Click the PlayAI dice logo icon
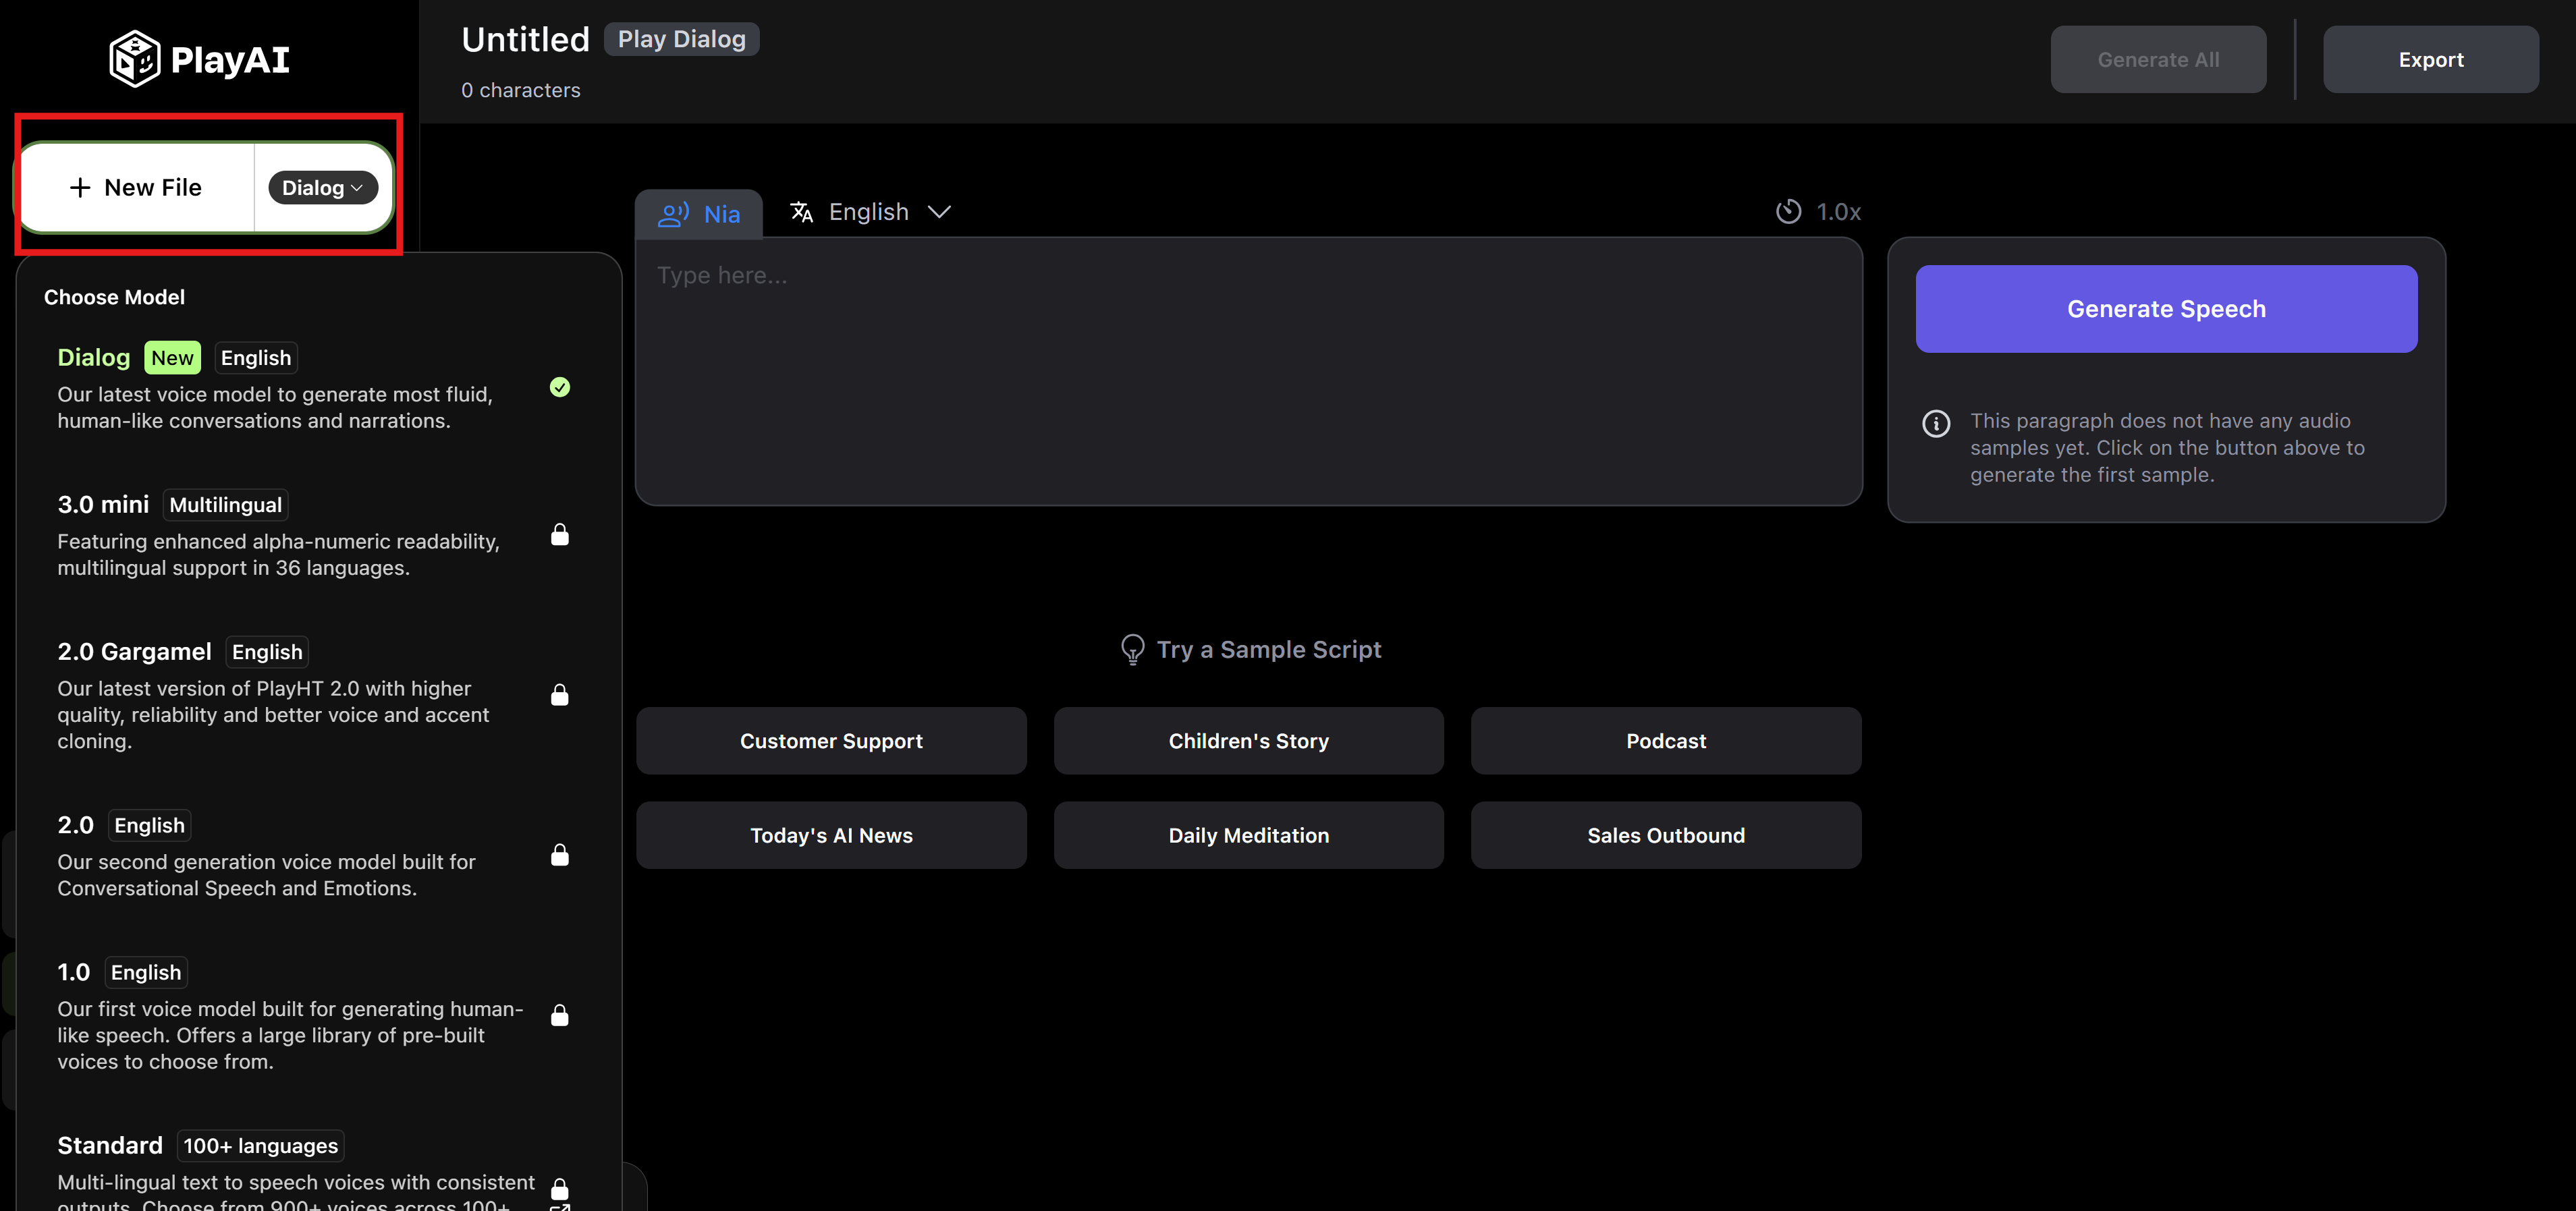This screenshot has height=1211, width=2576. [x=134, y=59]
